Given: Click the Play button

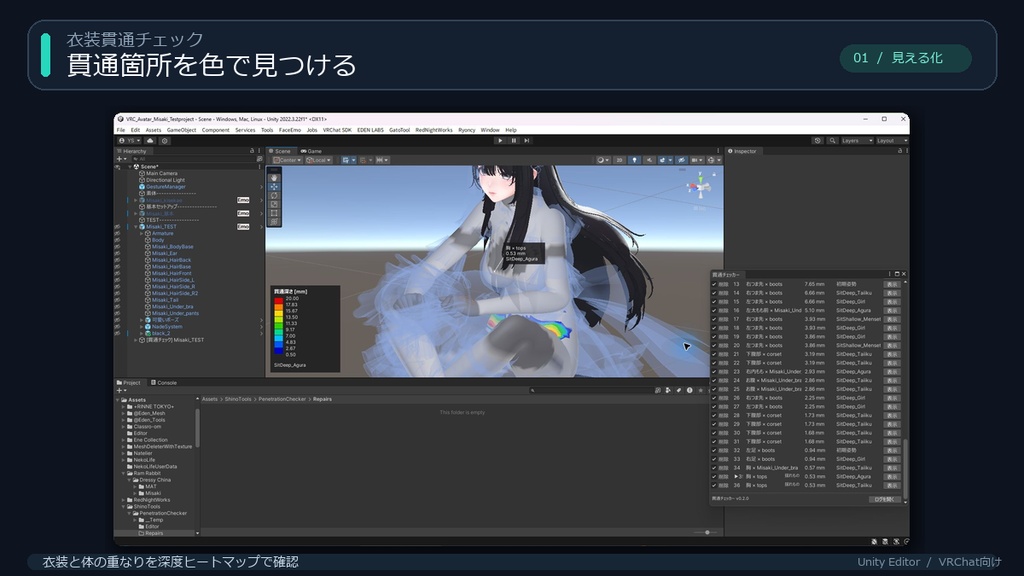Looking at the screenshot, I should pyautogui.click(x=500, y=140).
